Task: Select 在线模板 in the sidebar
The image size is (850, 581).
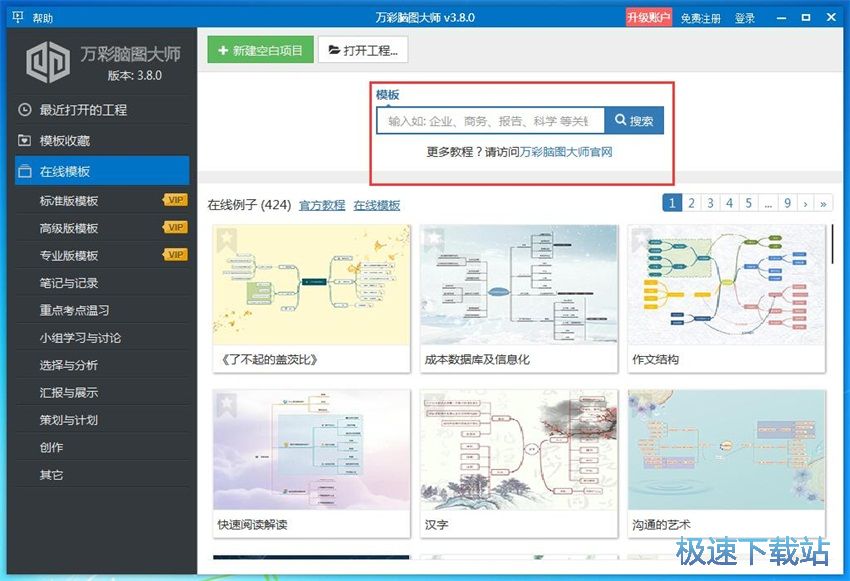Action: pos(102,171)
